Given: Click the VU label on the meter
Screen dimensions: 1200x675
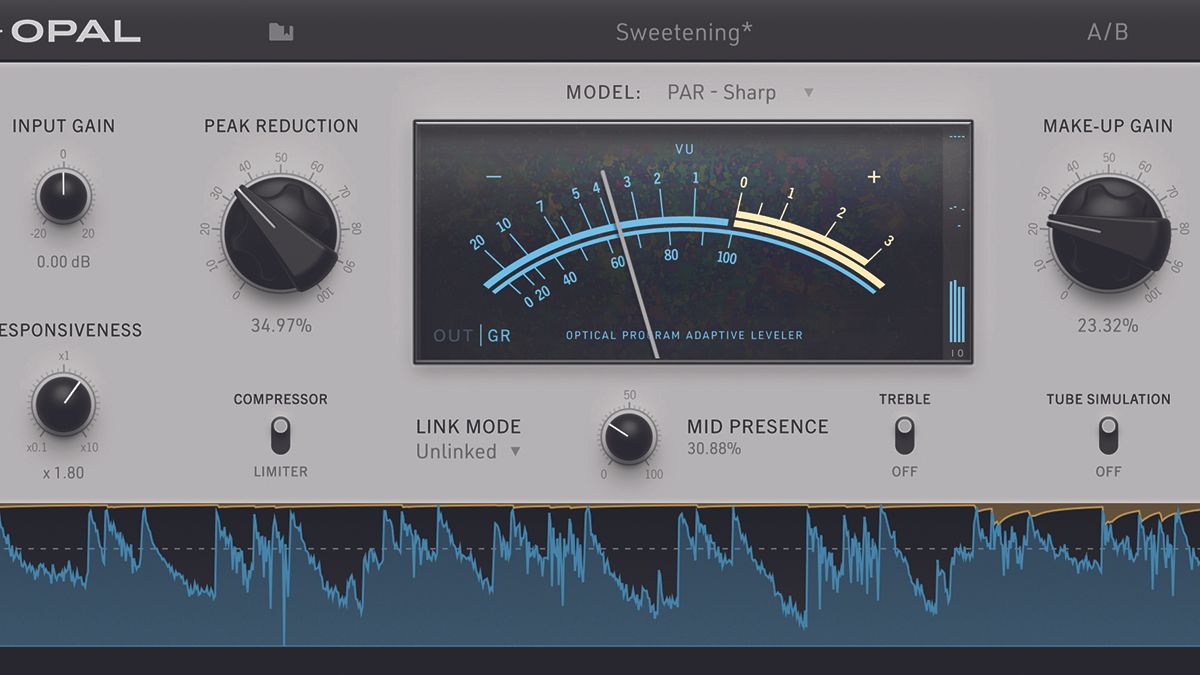Looking at the screenshot, I should pyautogui.click(x=682, y=149).
